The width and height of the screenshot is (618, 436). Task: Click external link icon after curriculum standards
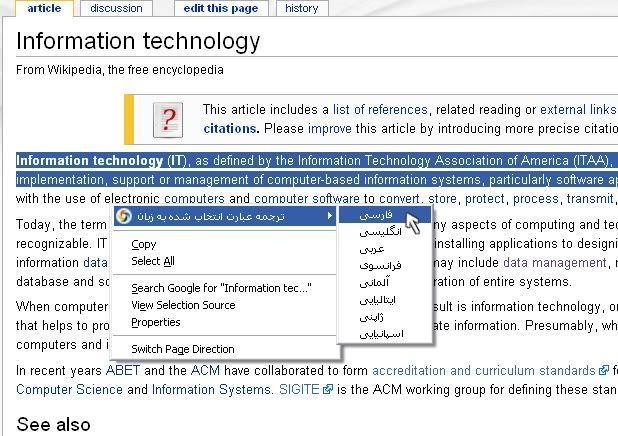click(x=603, y=371)
